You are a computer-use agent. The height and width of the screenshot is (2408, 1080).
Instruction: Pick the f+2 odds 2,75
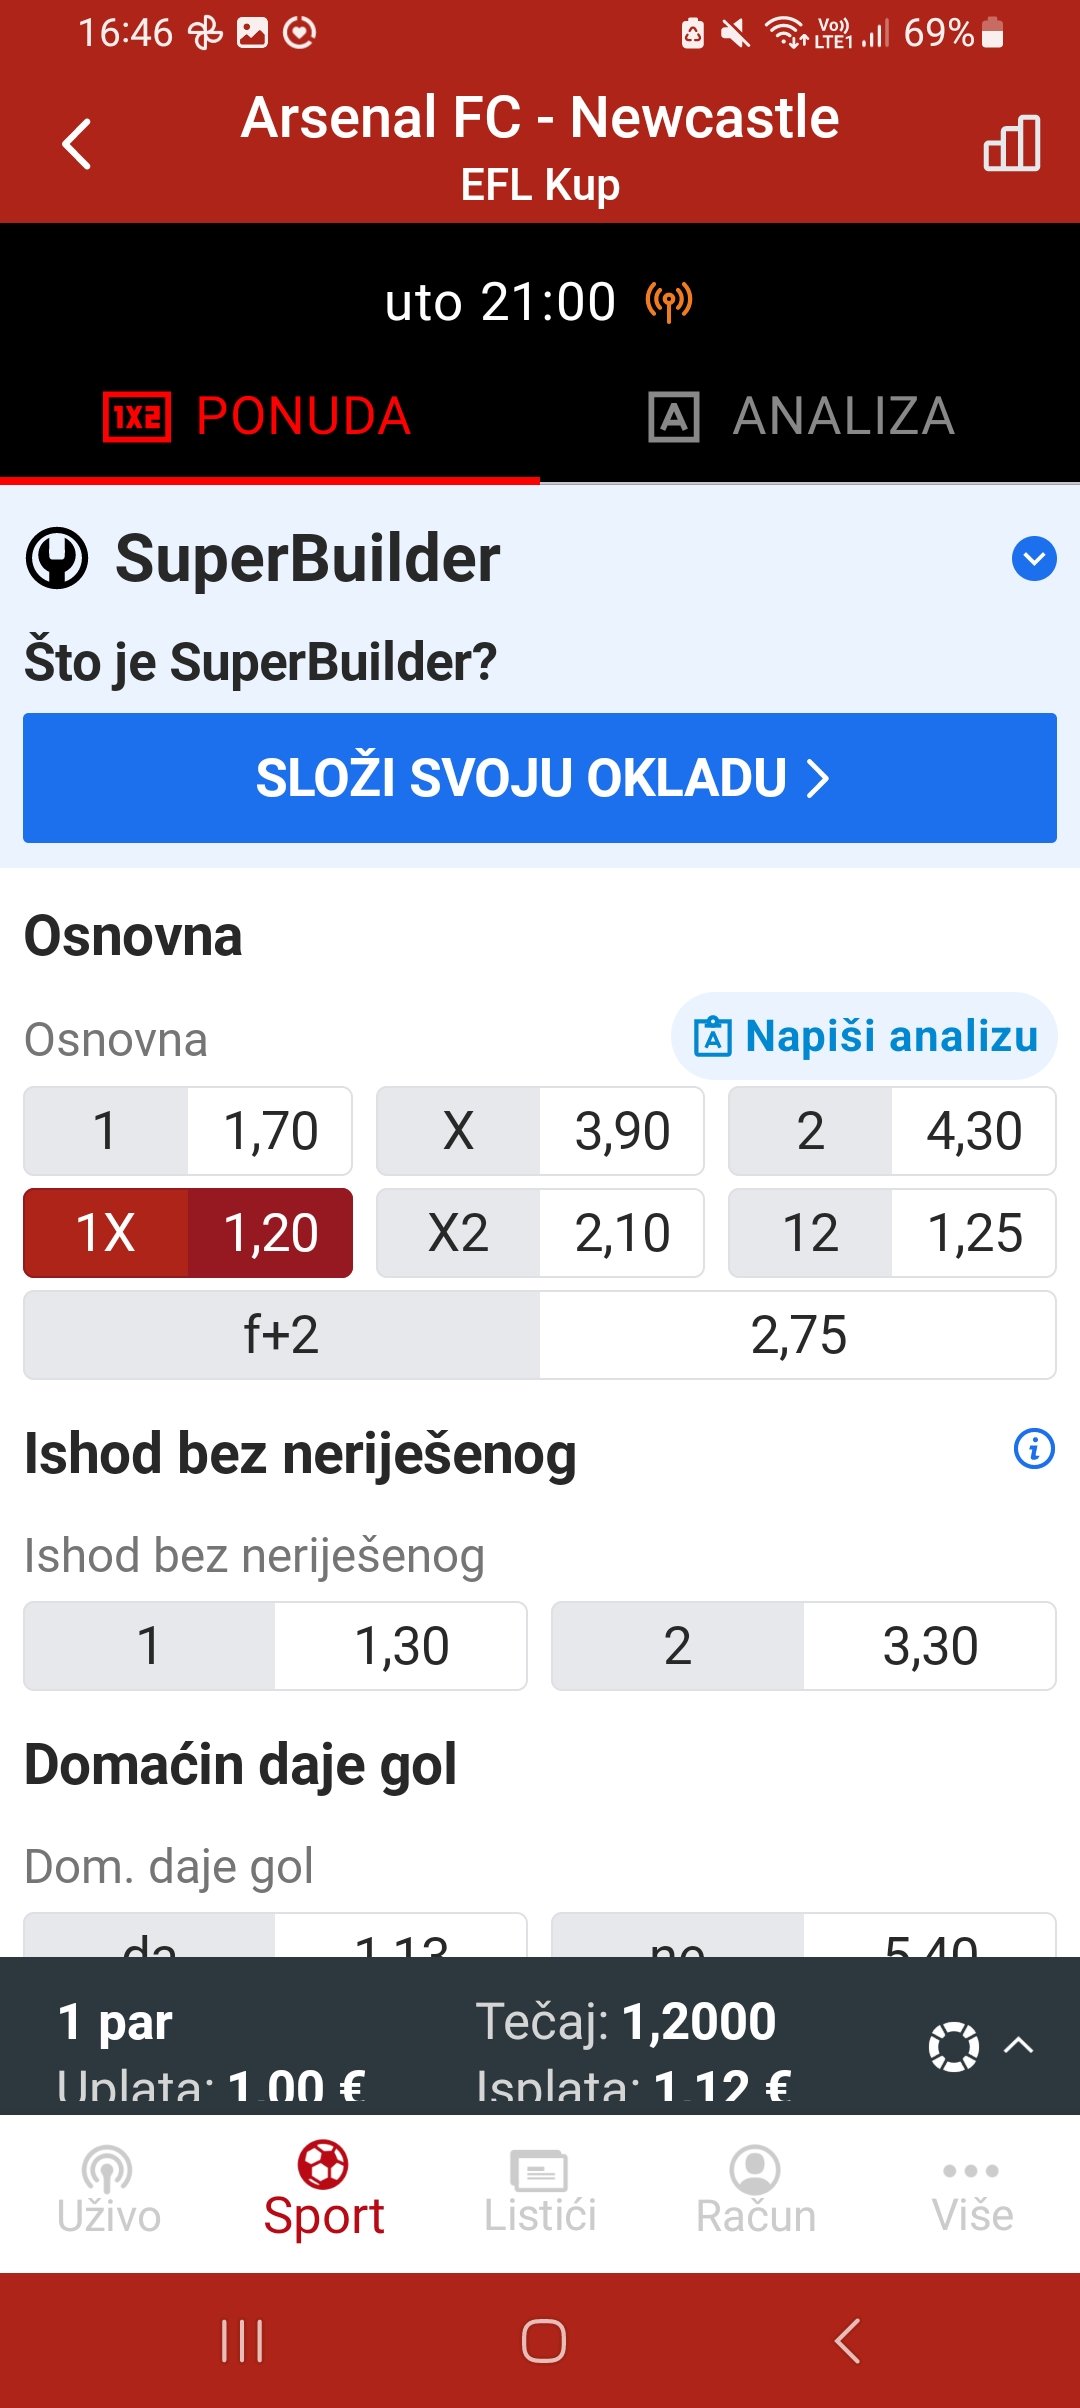click(x=540, y=1335)
